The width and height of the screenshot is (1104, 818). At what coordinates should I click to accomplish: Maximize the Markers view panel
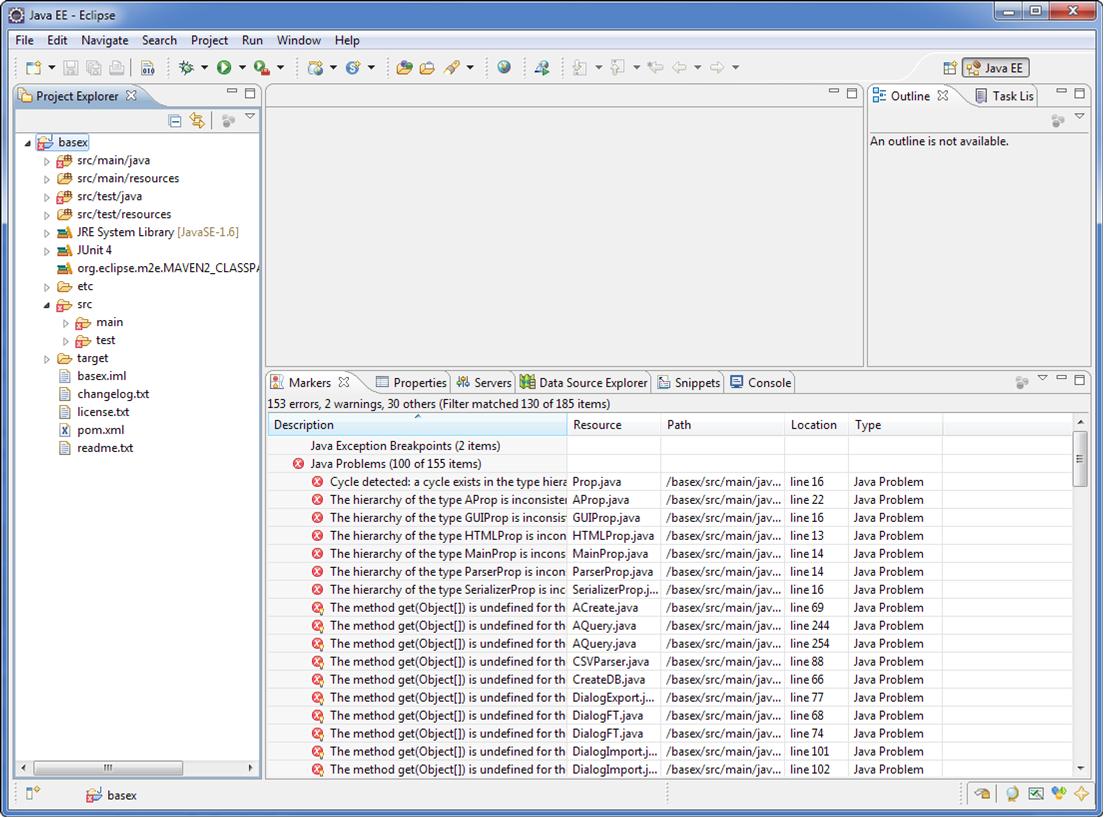(x=1079, y=380)
